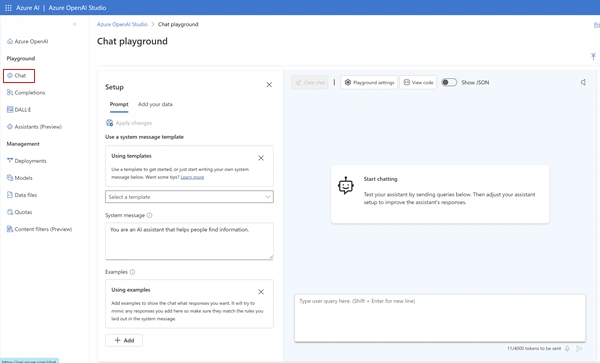This screenshot has height=363, width=600.
Task: Click the Azure AI title in header
Action: [28, 8]
